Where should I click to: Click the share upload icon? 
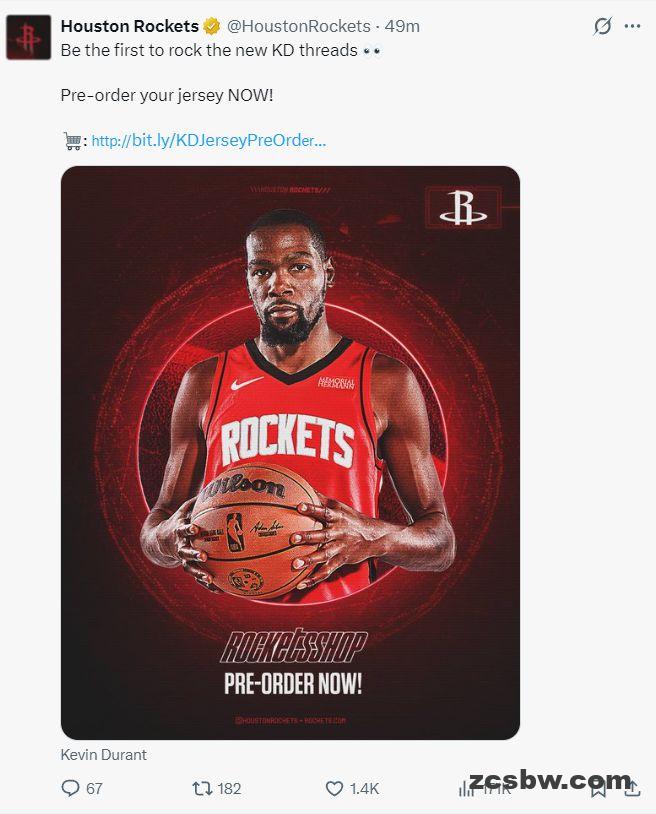click(632, 789)
